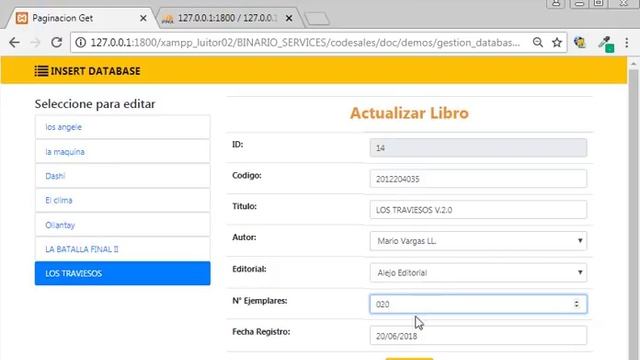Screen dimensions: 640x360
Task: Click the phpMyAdmin favicon on second tab
Action: tap(168, 19)
